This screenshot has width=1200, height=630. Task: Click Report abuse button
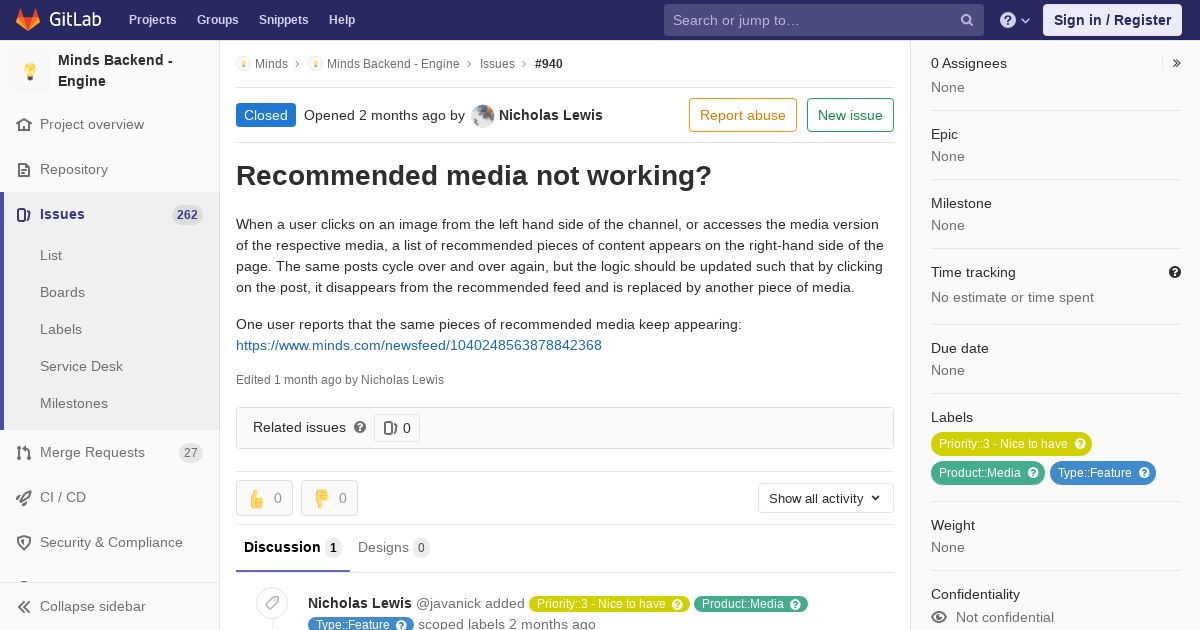[x=743, y=115]
